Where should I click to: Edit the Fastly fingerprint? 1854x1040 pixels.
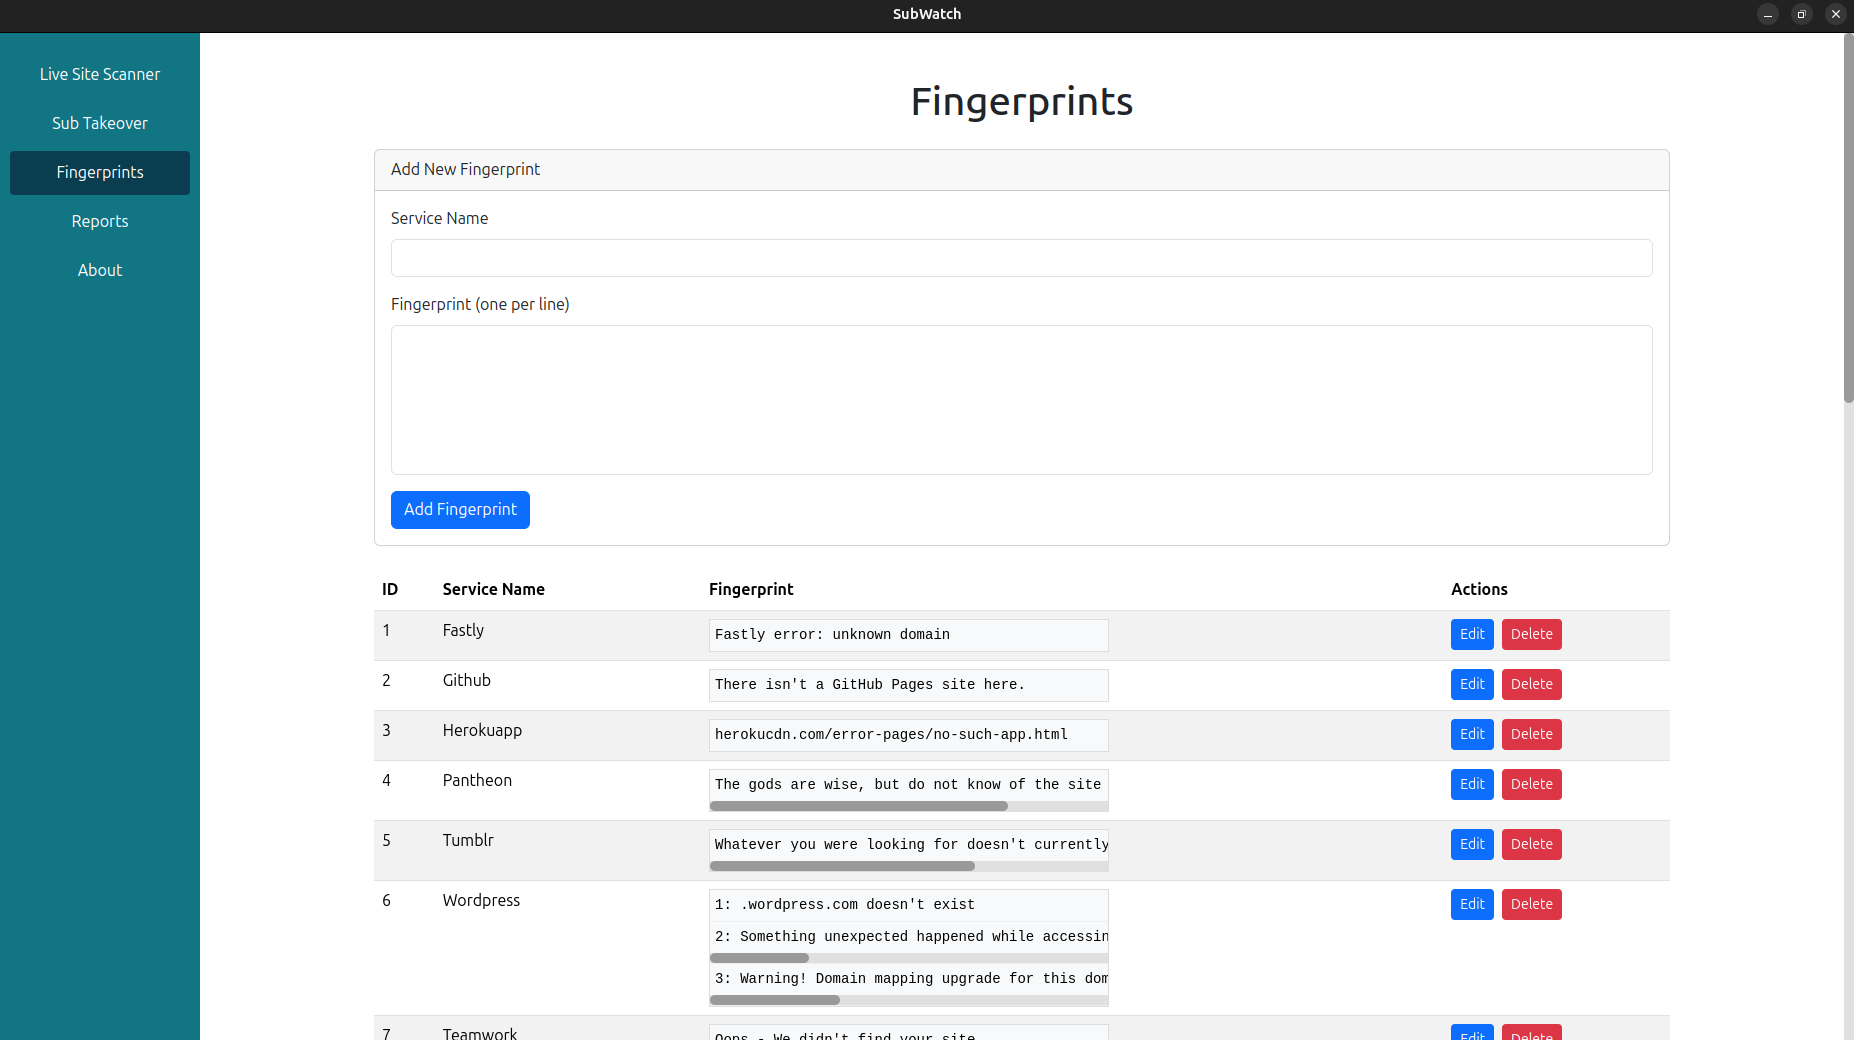[x=1472, y=634]
